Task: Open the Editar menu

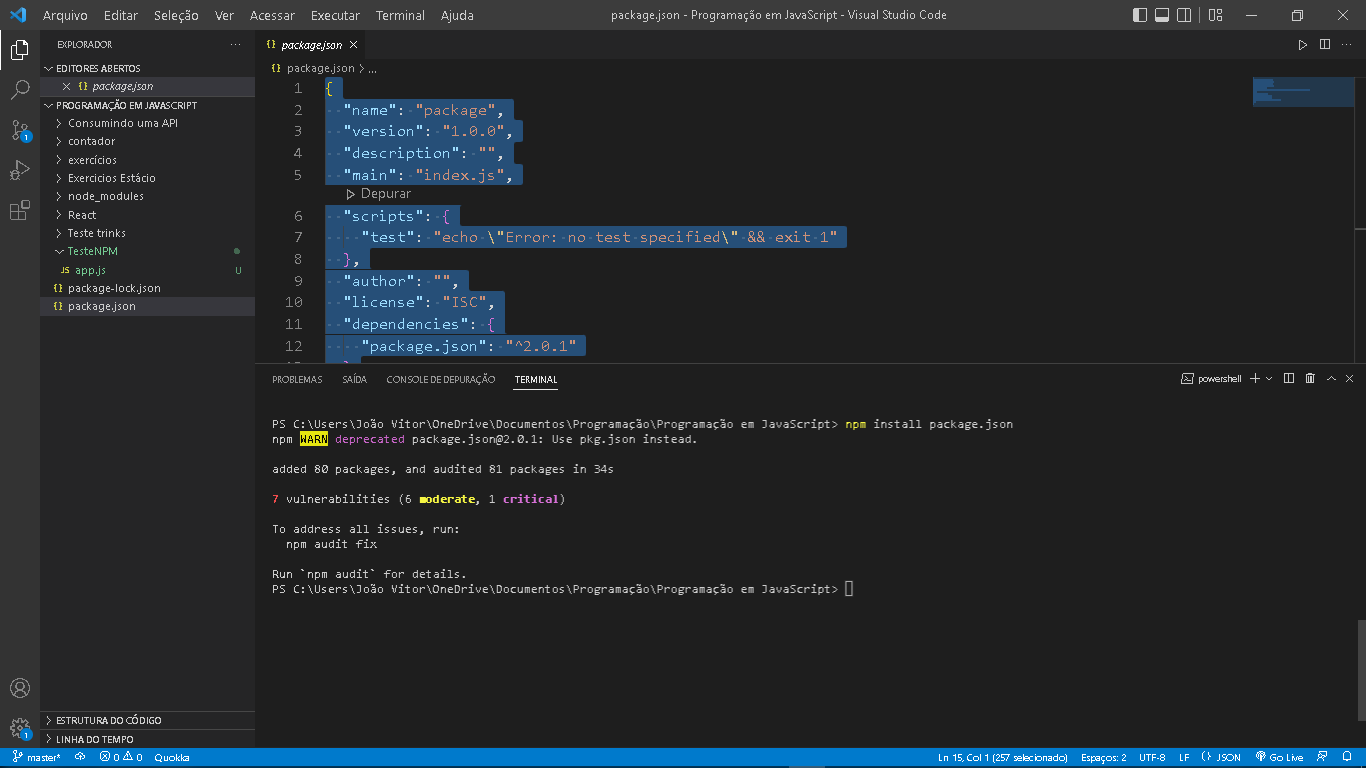Action: (121, 15)
